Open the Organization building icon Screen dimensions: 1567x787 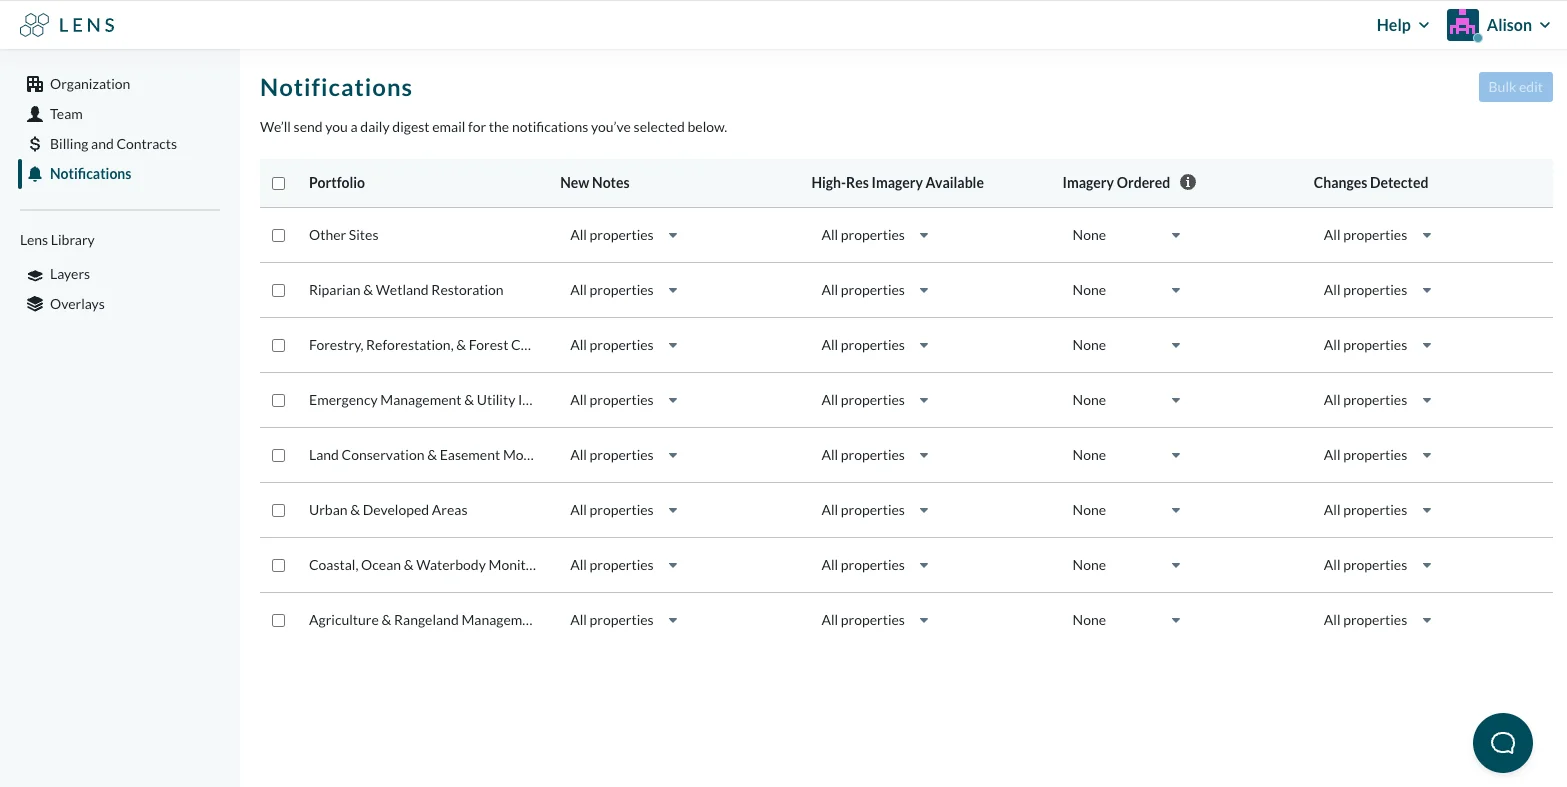point(35,84)
